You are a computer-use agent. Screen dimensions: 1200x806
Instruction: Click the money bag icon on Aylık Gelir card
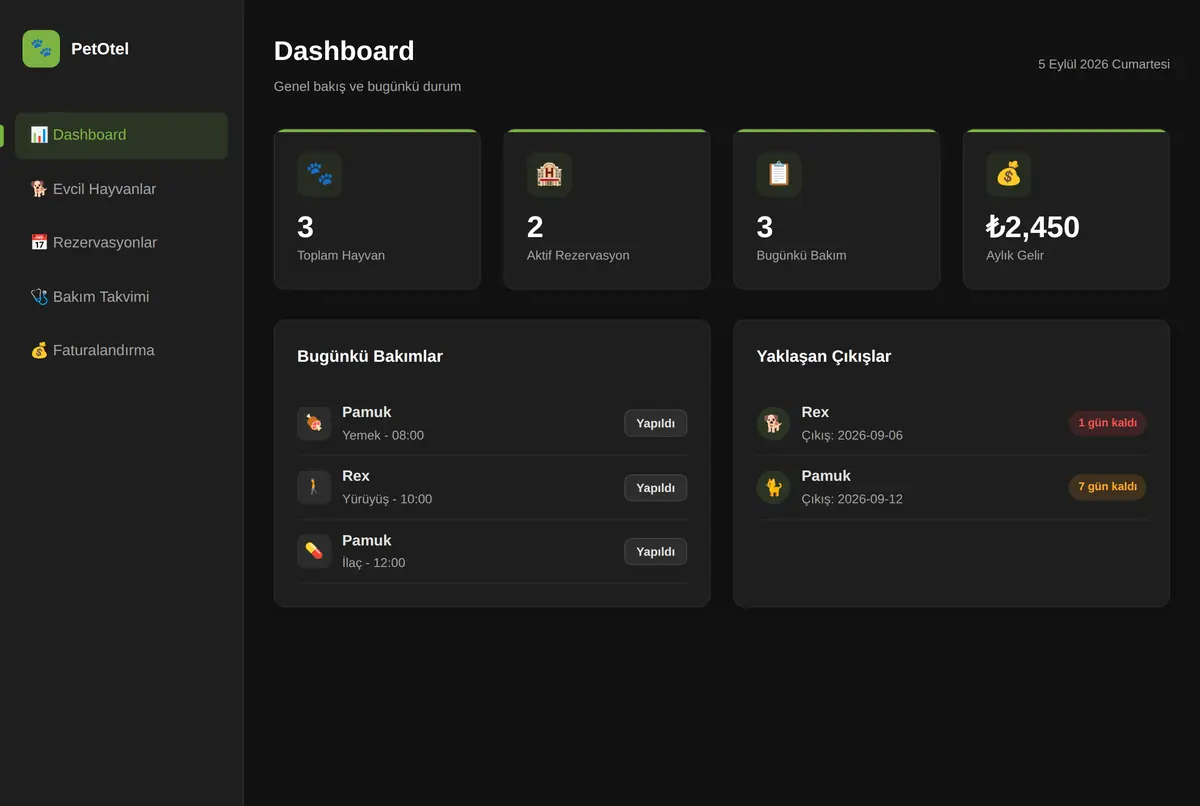pyautogui.click(x=1008, y=174)
